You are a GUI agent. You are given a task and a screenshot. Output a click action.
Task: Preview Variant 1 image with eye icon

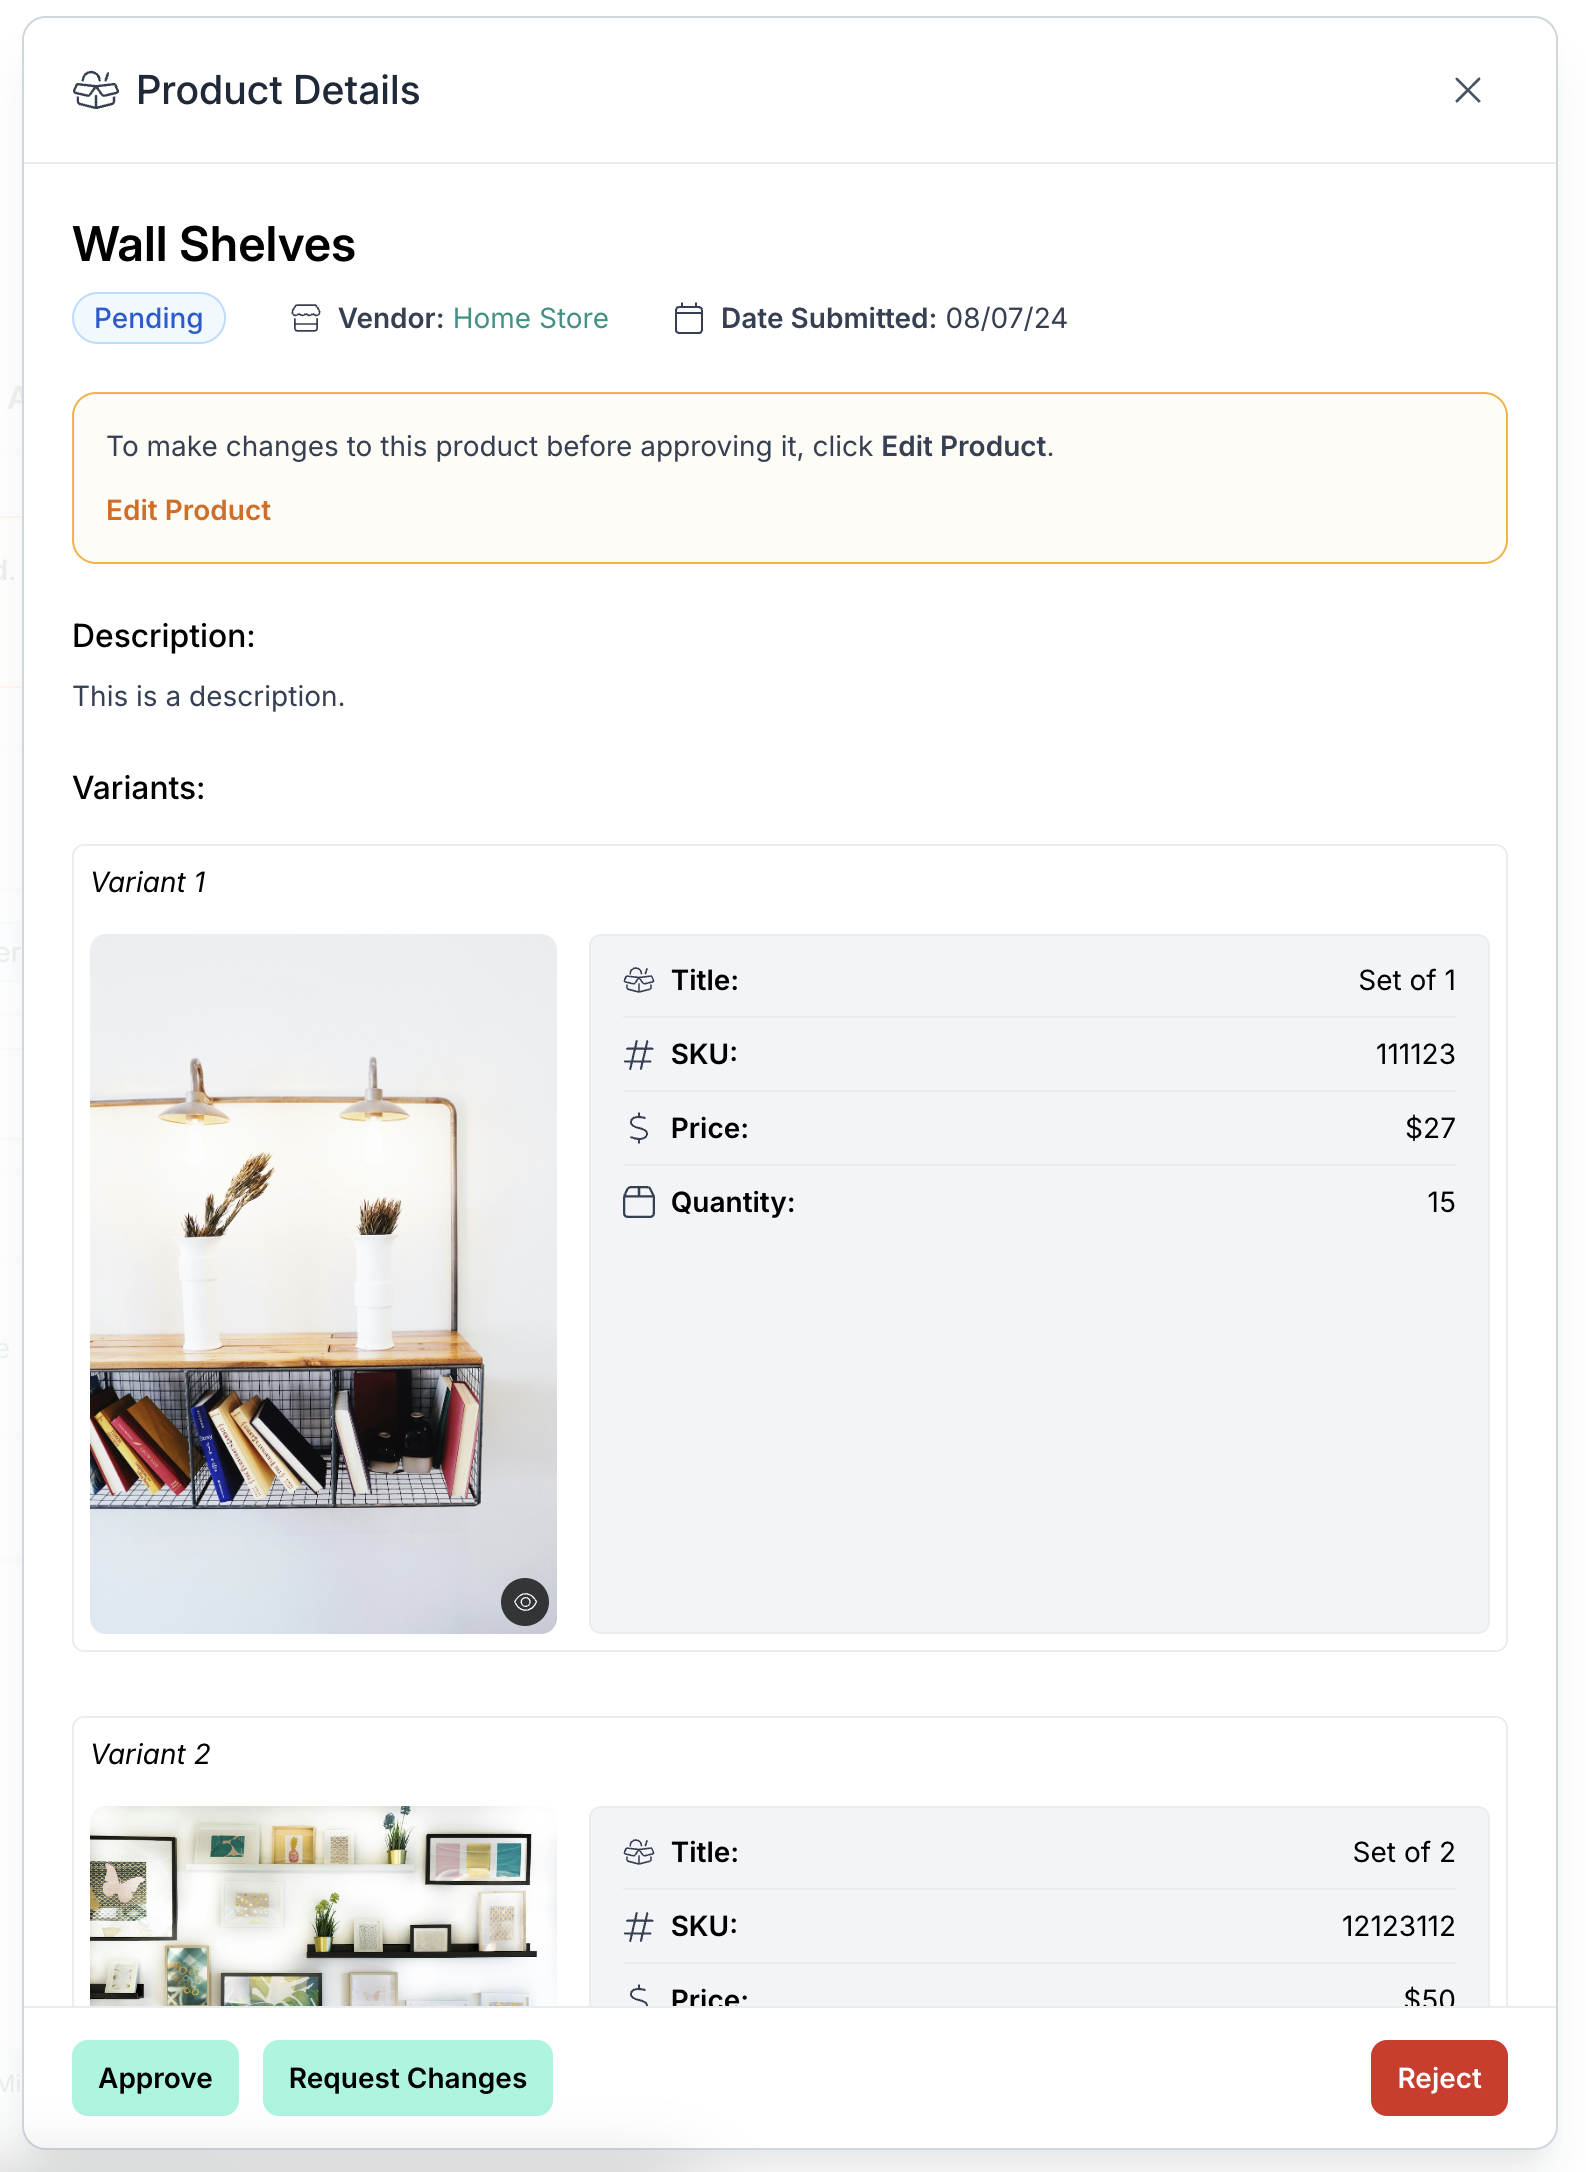click(x=525, y=1602)
